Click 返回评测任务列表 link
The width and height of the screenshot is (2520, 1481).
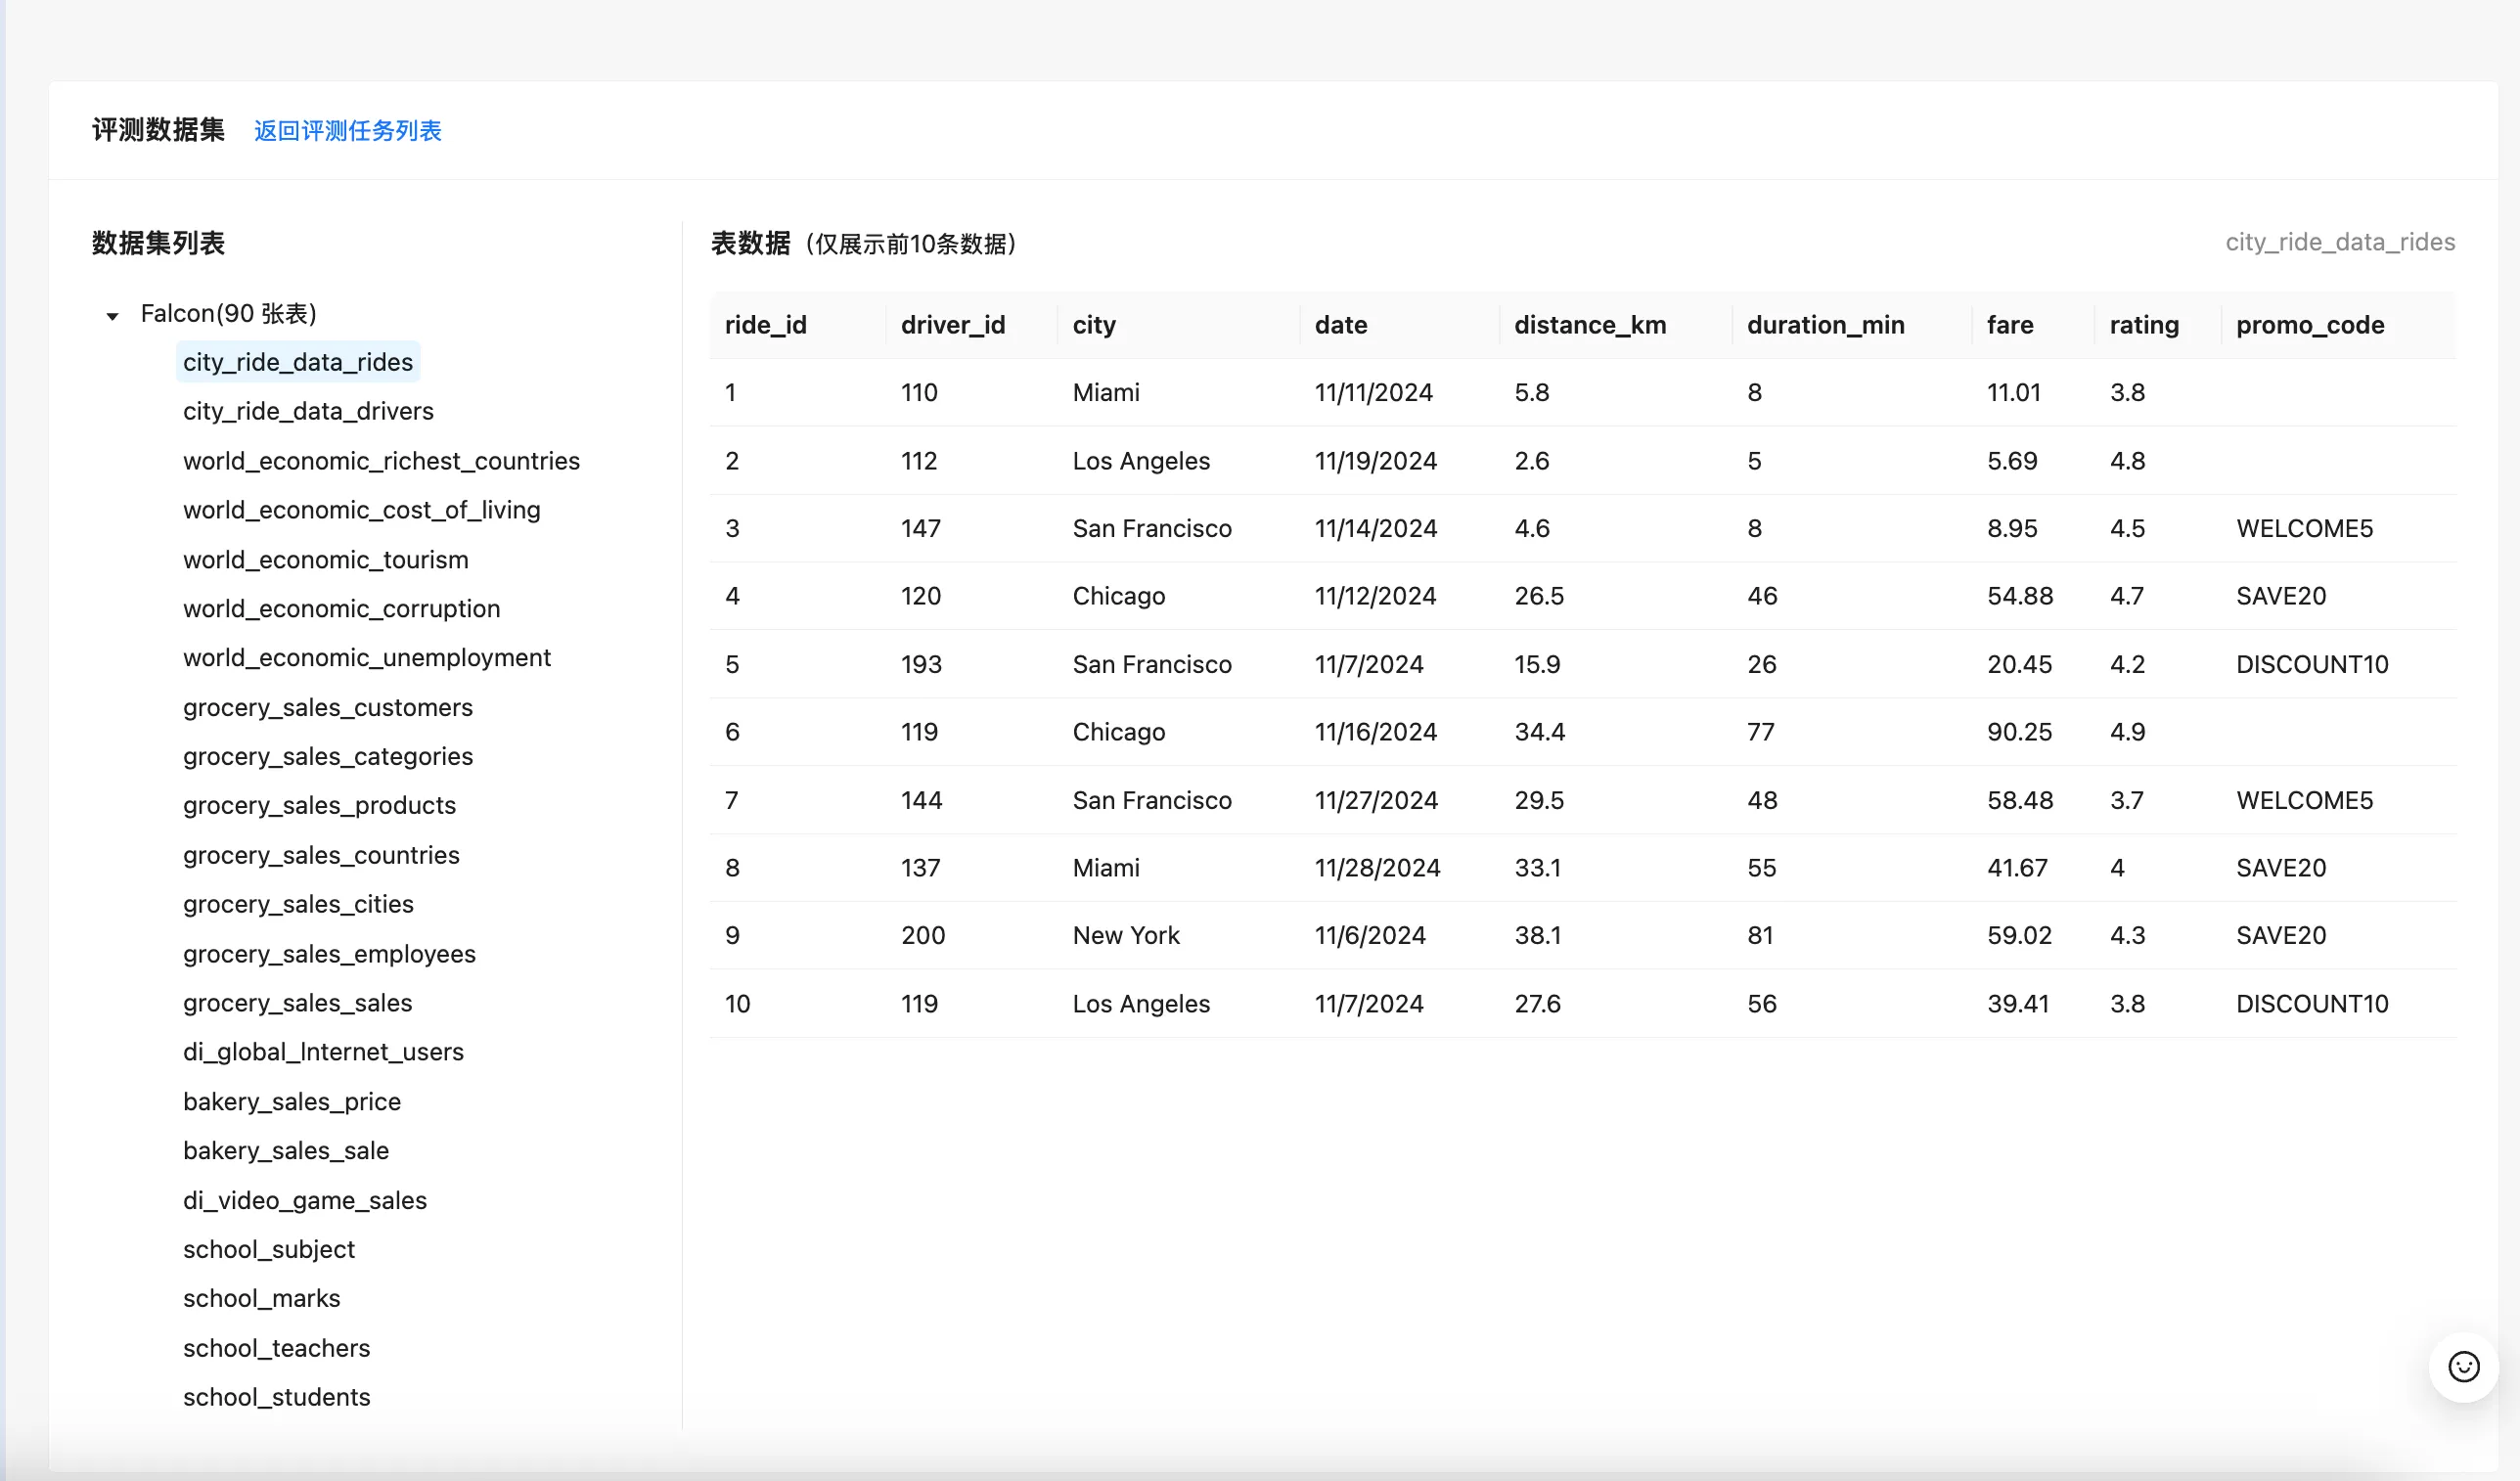tap(347, 131)
